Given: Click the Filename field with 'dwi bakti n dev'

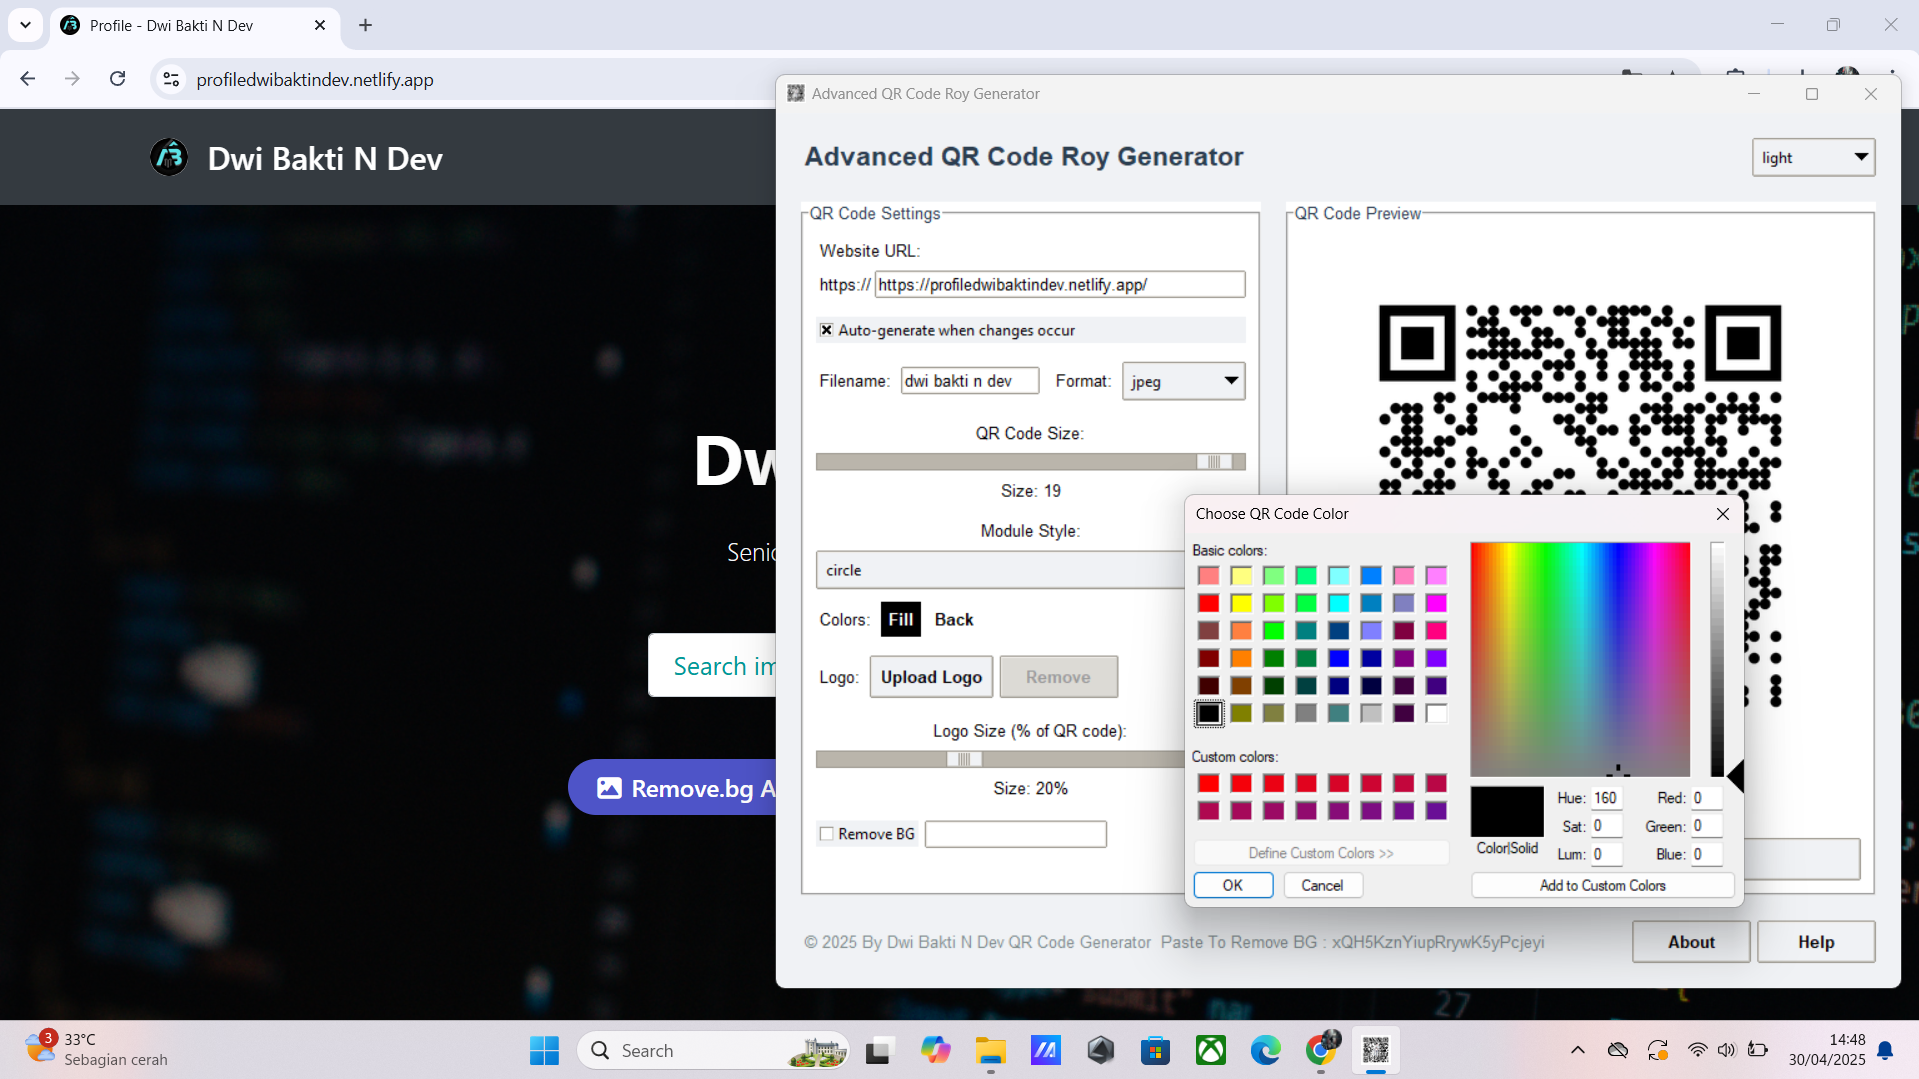Looking at the screenshot, I should tap(970, 381).
